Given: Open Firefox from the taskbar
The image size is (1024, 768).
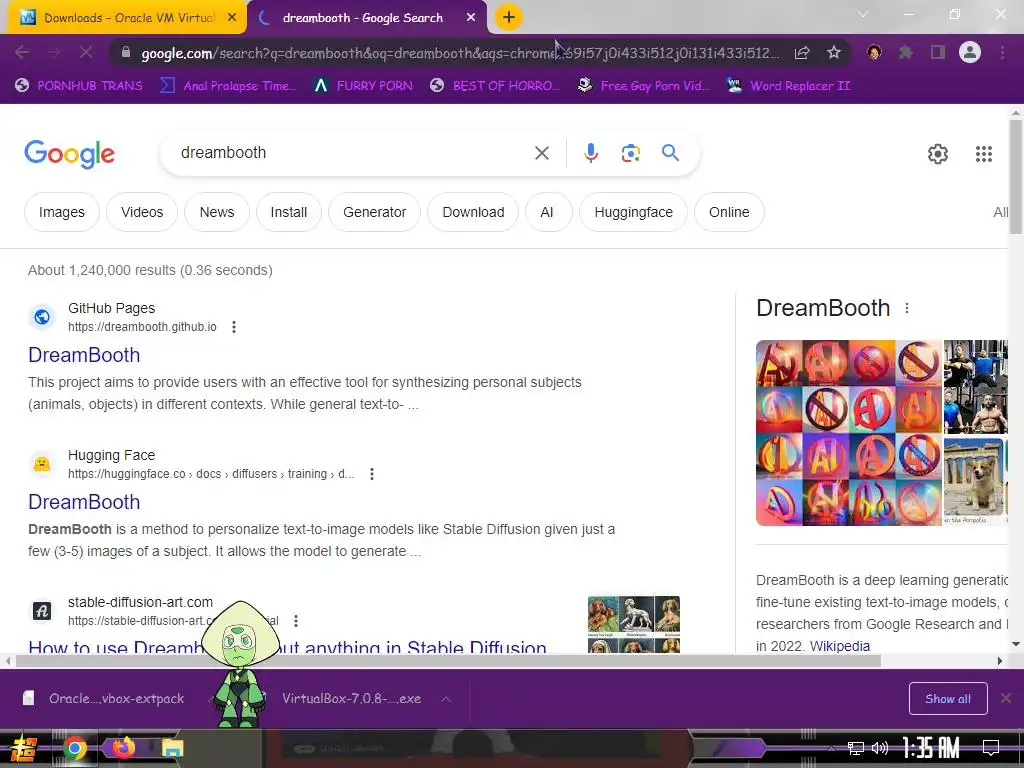Looking at the screenshot, I should click(x=123, y=748).
